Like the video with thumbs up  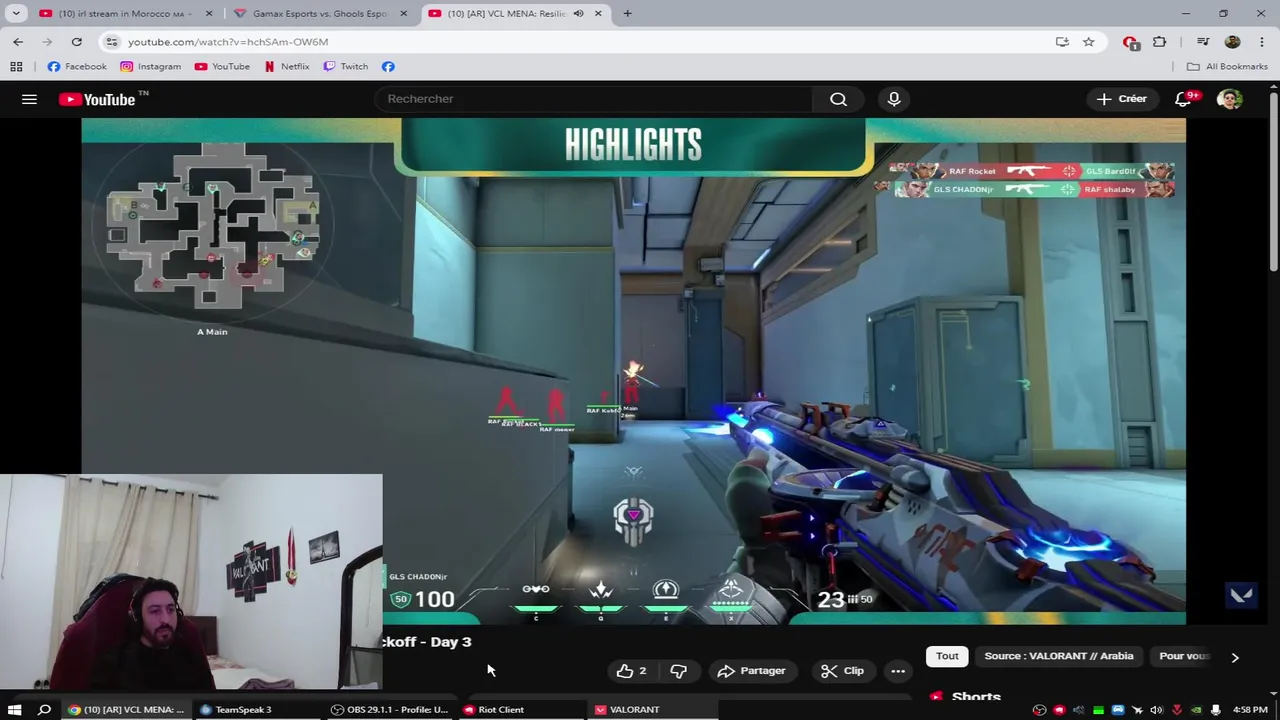tap(631, 671)
